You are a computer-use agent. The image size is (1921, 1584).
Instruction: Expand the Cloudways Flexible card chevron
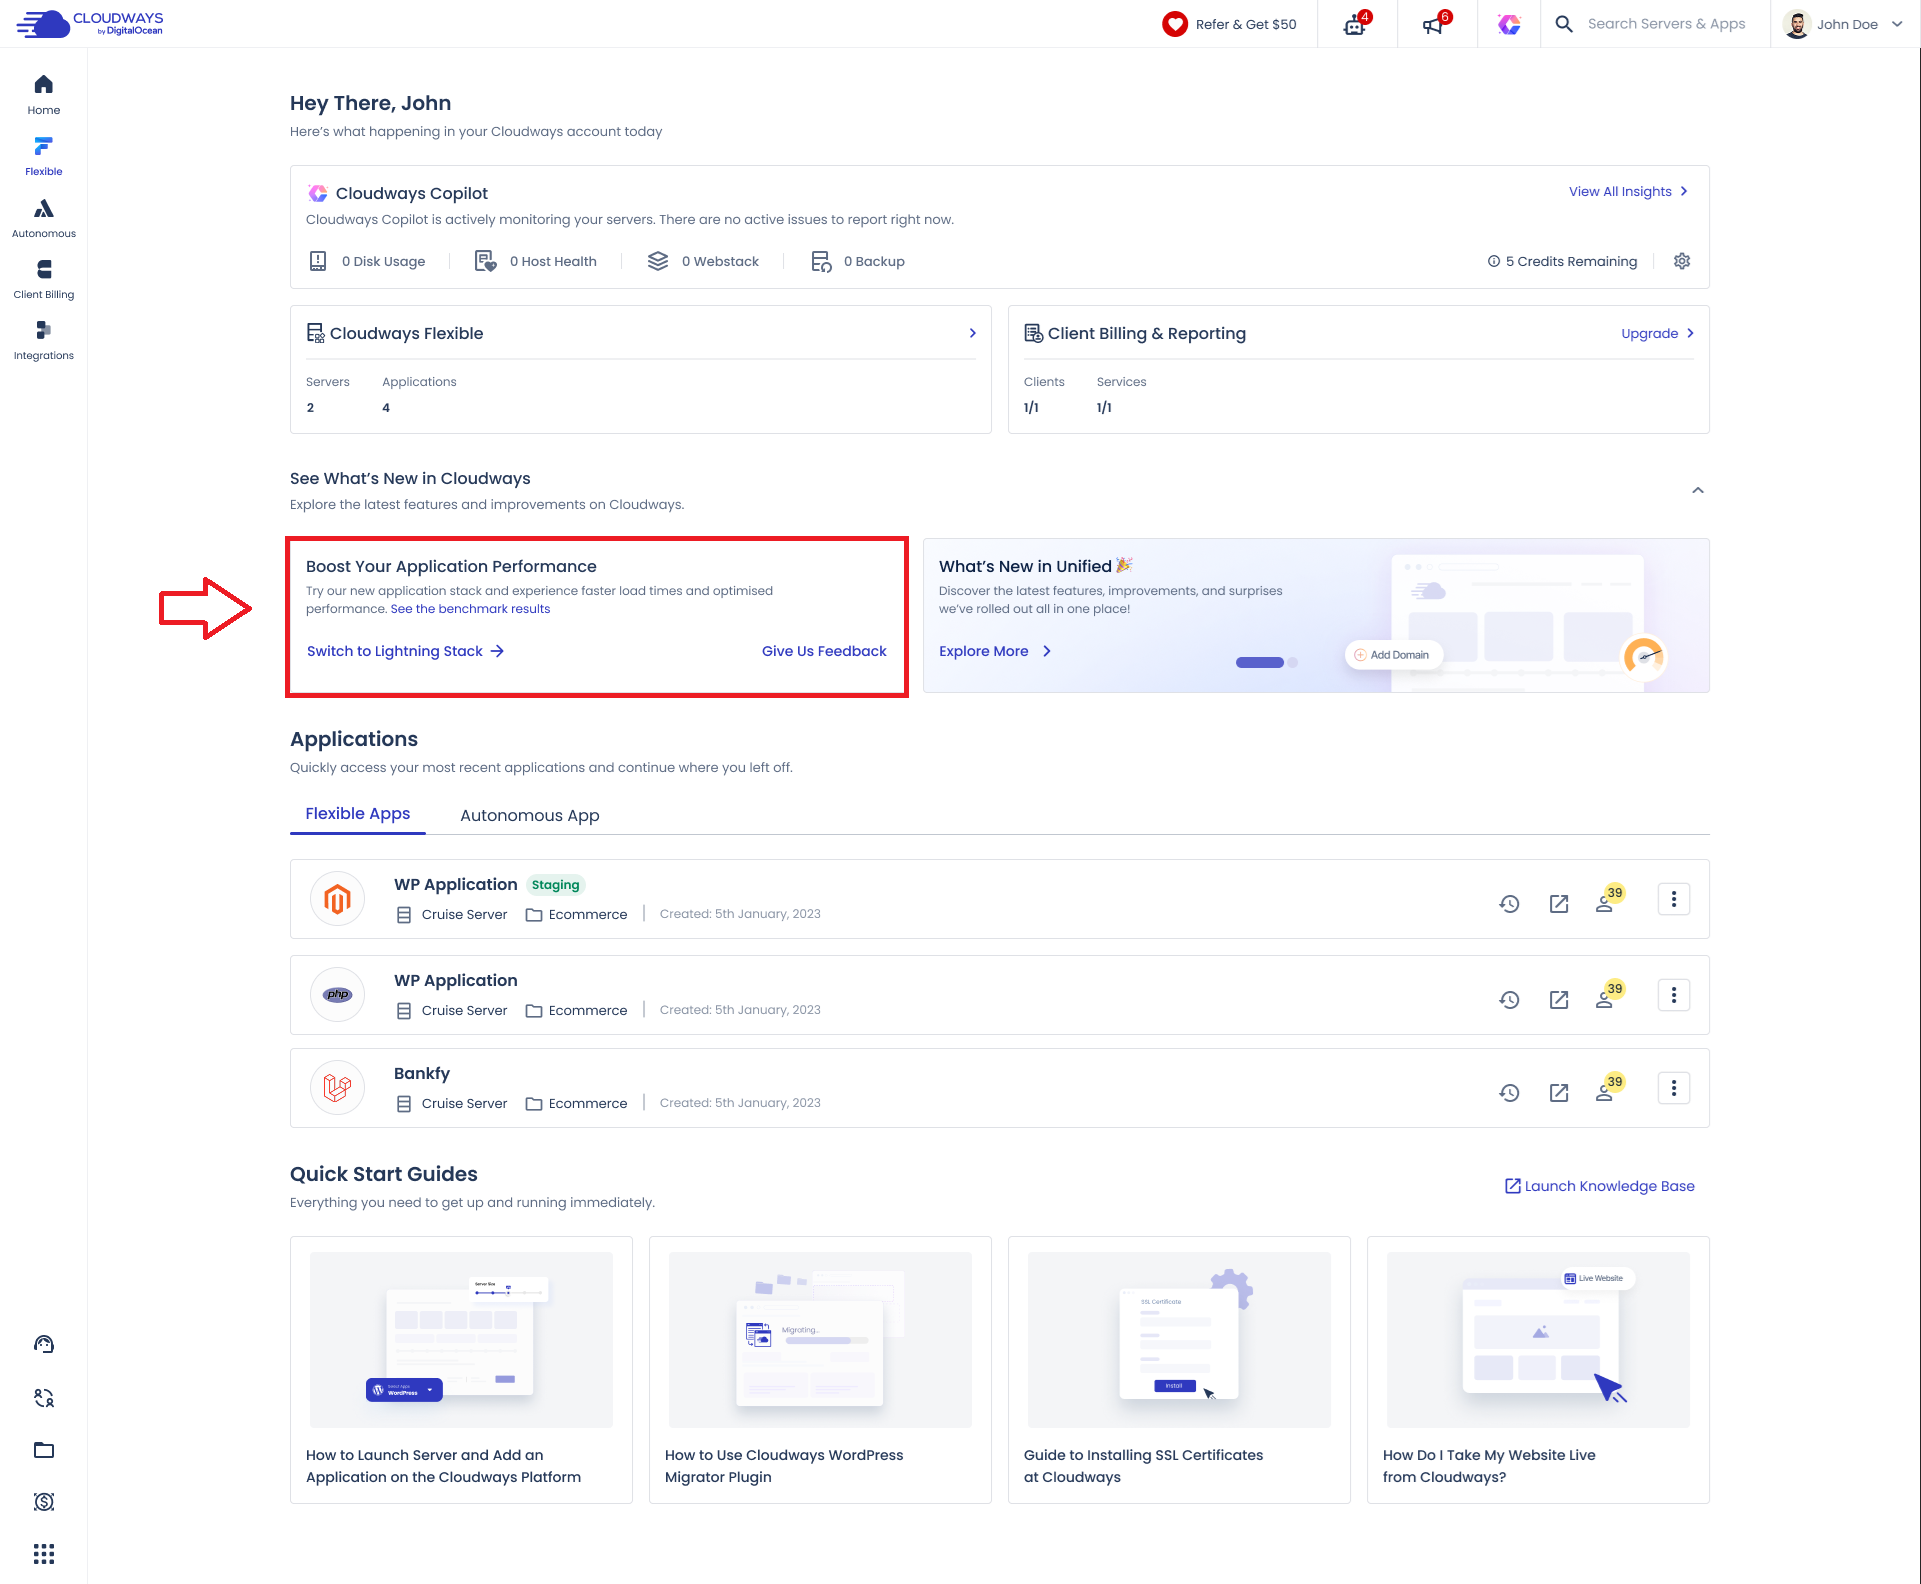972,333
